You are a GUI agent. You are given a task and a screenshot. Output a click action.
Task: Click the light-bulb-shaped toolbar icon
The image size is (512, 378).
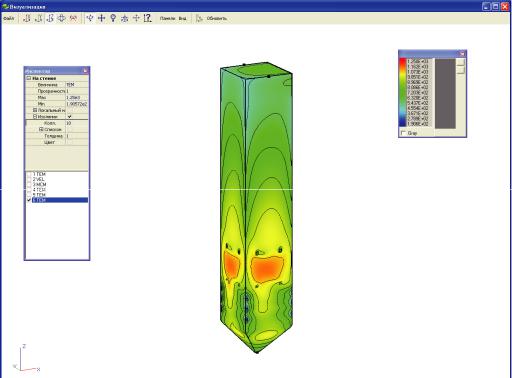point(113,18)
